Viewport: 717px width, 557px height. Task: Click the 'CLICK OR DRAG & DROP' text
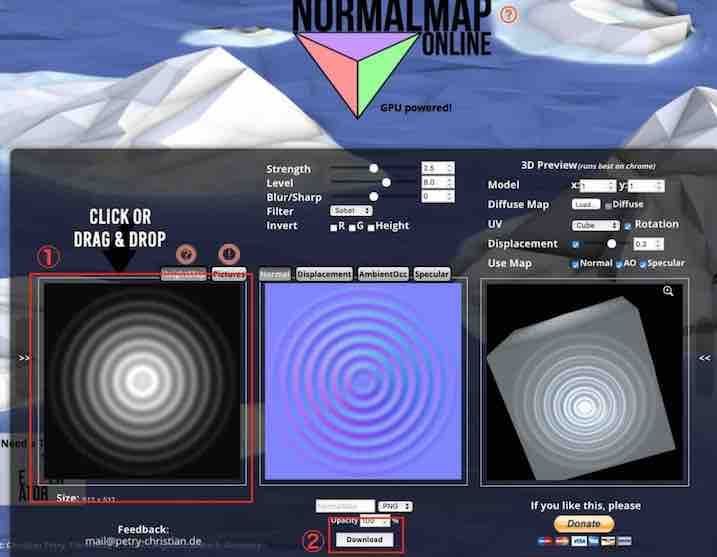[120, 228]
